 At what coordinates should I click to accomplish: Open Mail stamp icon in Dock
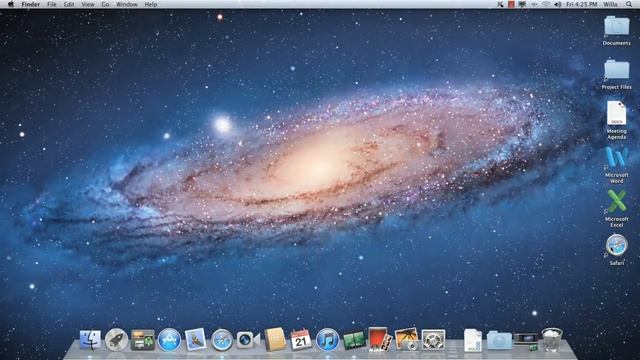point(196,340)
